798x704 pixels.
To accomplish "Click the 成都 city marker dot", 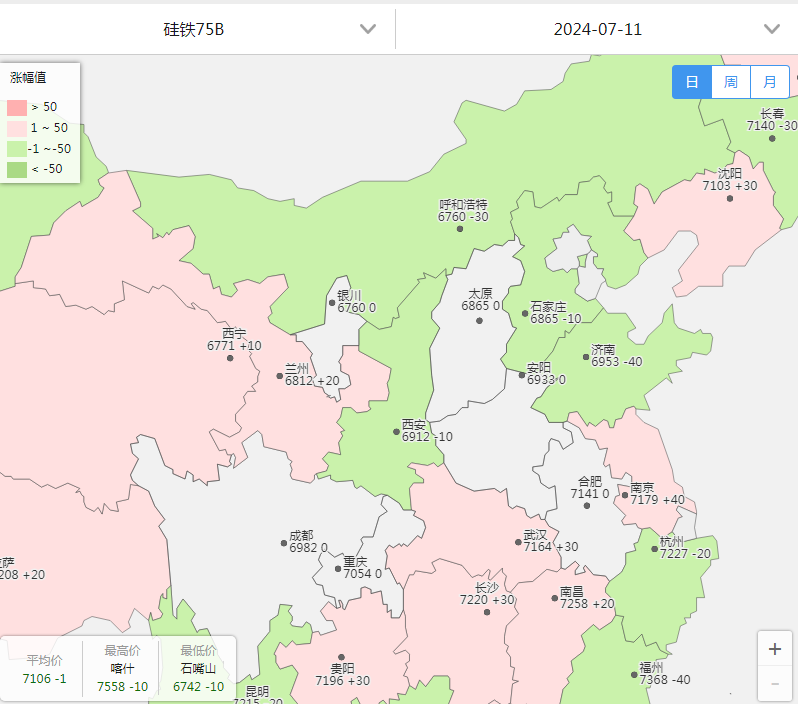I will point(284,543).
